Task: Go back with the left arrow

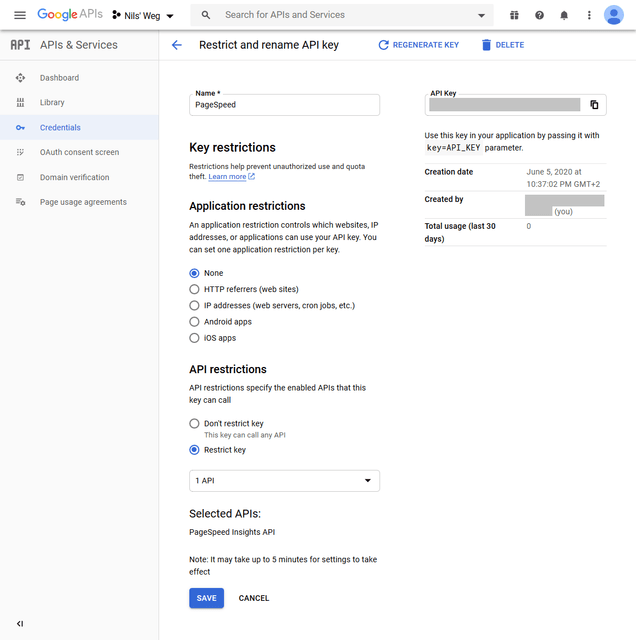Action: click(x=176, y=45)
